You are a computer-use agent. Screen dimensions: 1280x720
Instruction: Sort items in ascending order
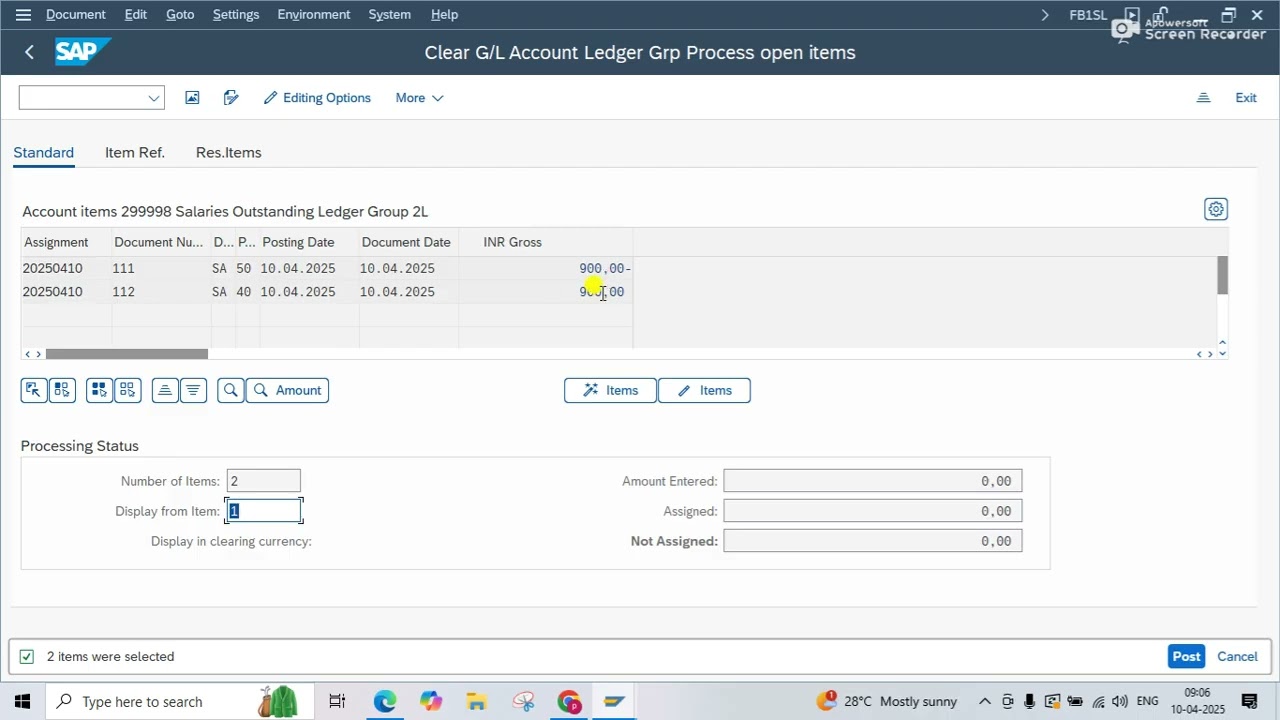[165, 390]
